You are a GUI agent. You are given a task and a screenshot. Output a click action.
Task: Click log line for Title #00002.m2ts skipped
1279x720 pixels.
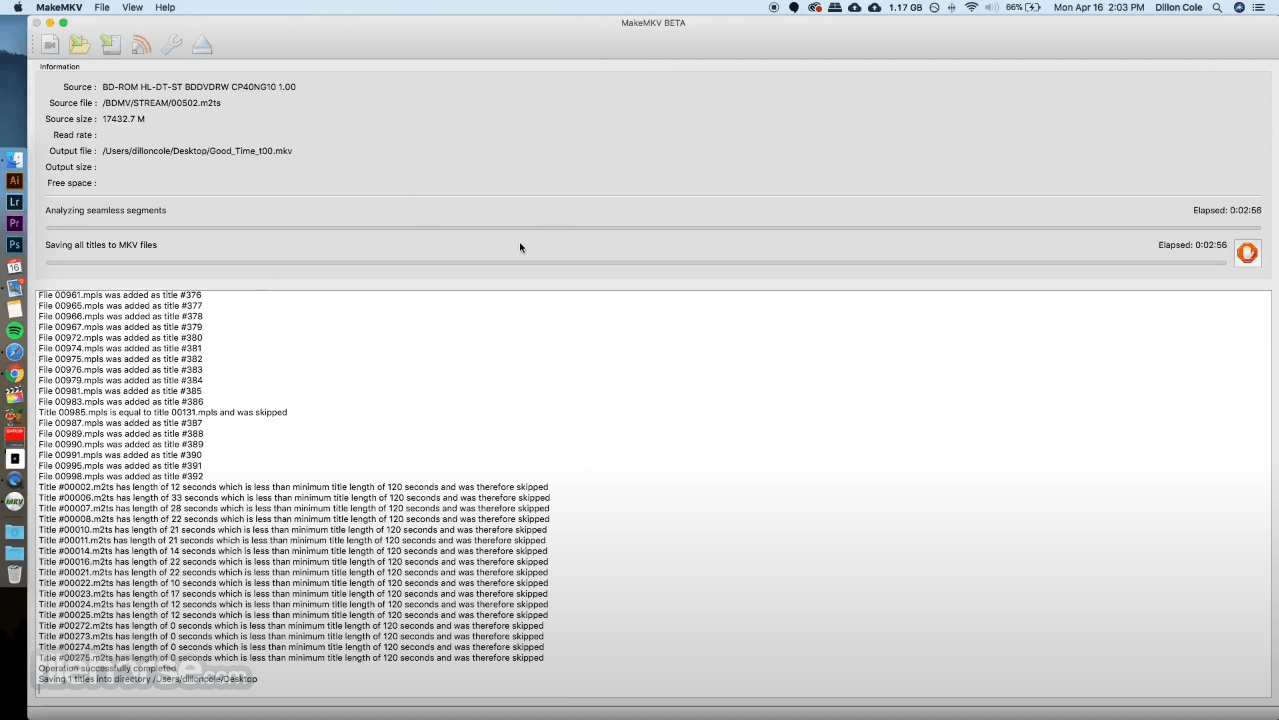point(294,487)
